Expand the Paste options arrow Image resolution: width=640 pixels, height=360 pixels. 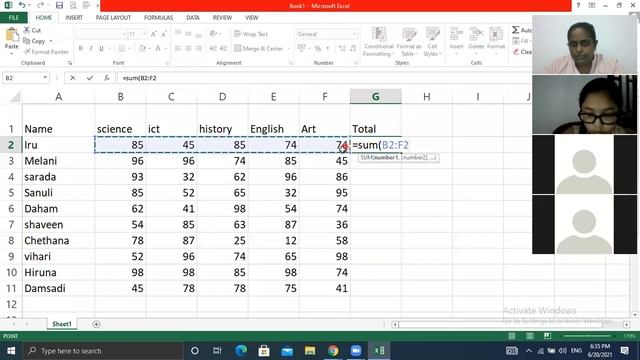(x=11, y=53)
